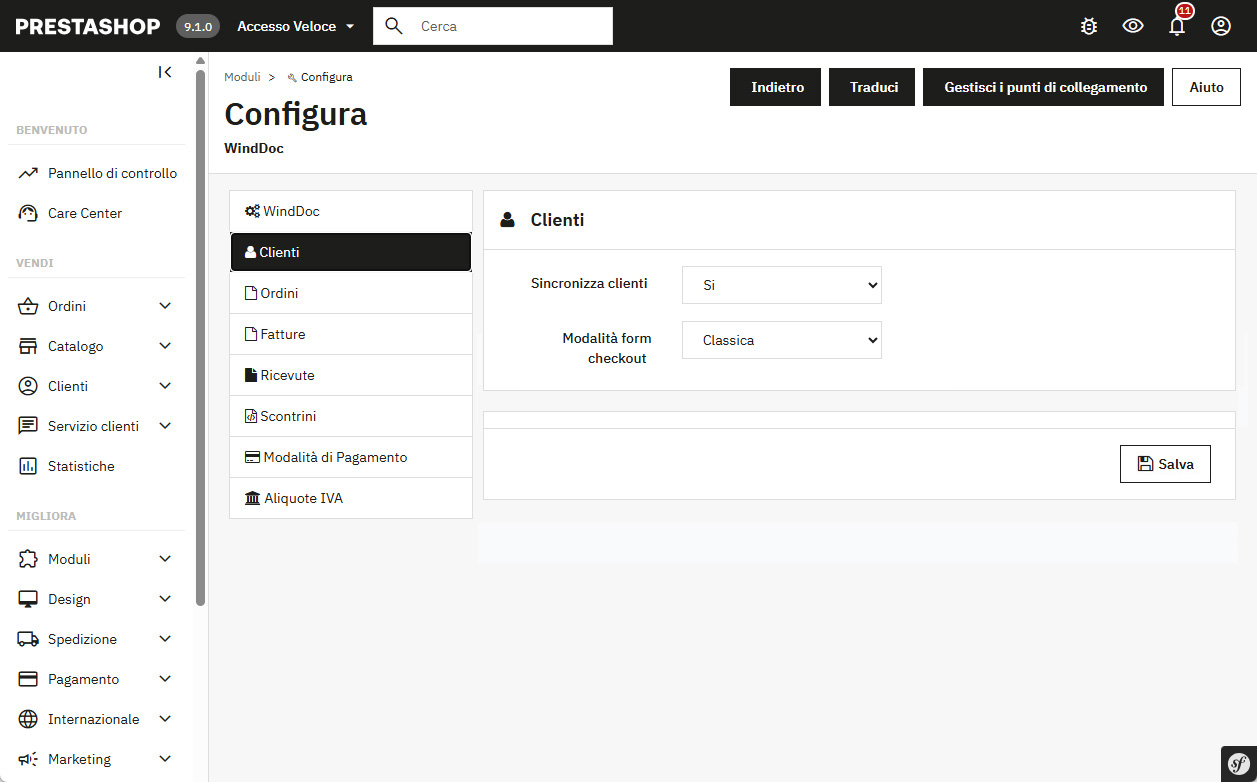Switch to the Ordini module tab
The width and height of the screenshot is (1257, 782).
[x=351, y=293]
